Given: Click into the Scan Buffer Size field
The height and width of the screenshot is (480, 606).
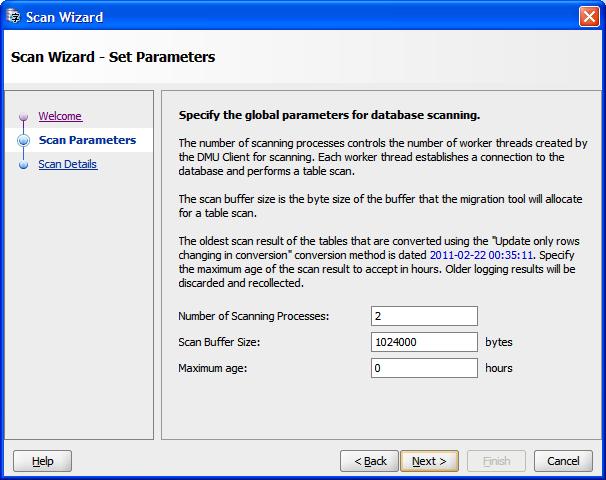Looking at the screenshot, I should [x=423, y=342].
